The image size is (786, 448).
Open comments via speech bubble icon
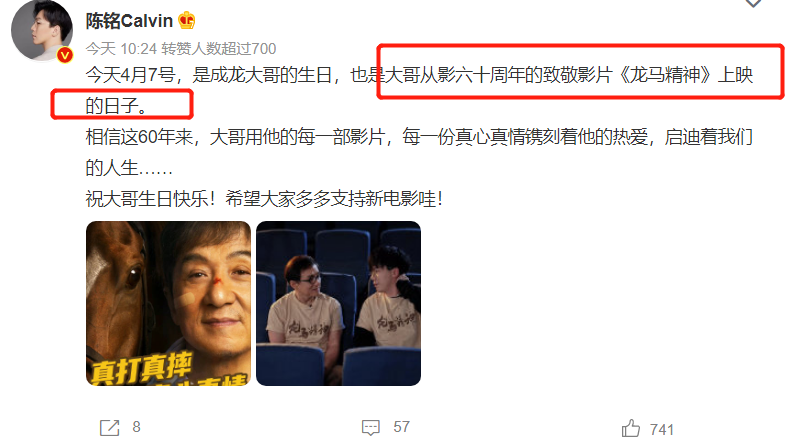coord(371,428)
